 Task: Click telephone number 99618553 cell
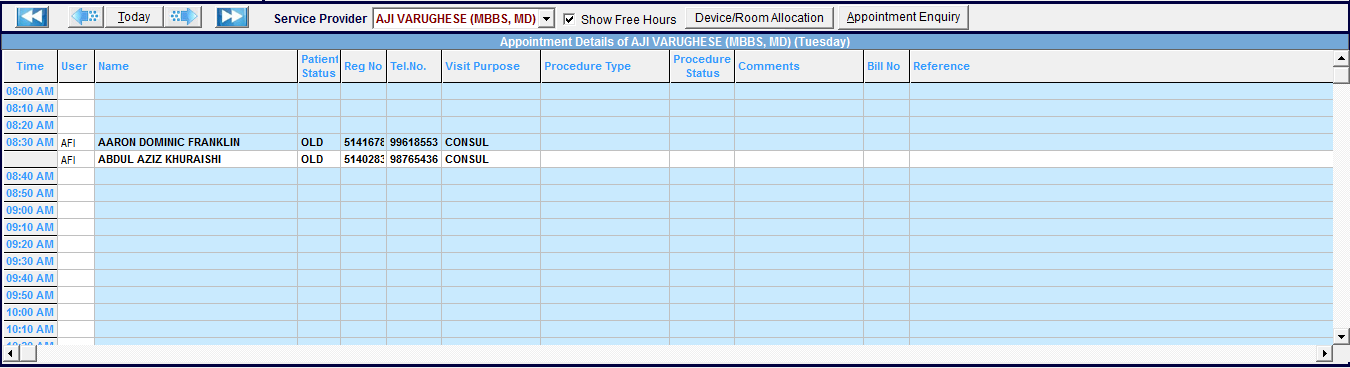tap(414, 142)
